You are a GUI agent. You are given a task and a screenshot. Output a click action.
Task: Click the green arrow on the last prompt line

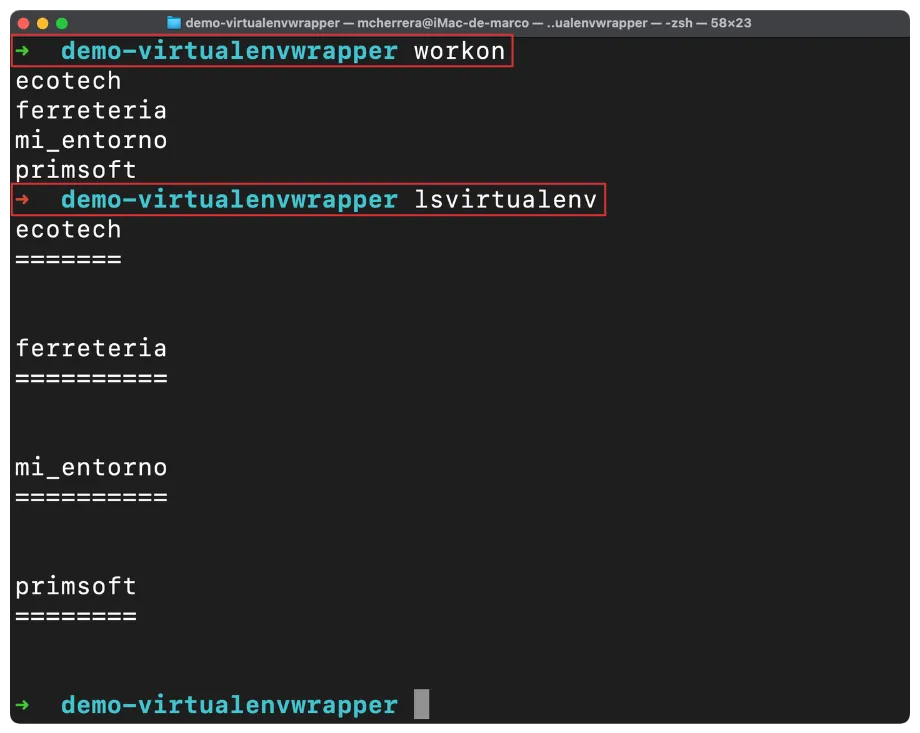[x=23, y=705]
